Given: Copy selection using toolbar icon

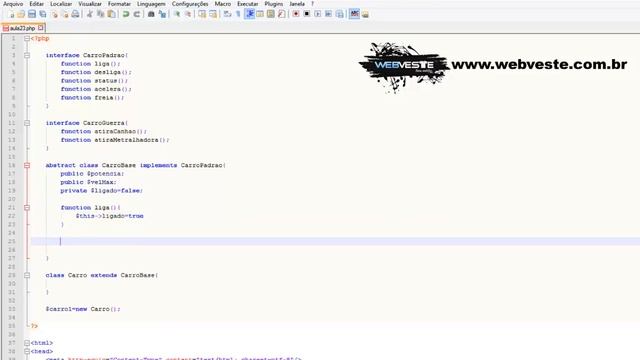Looking at the screenshot, I should coord(100,14).
